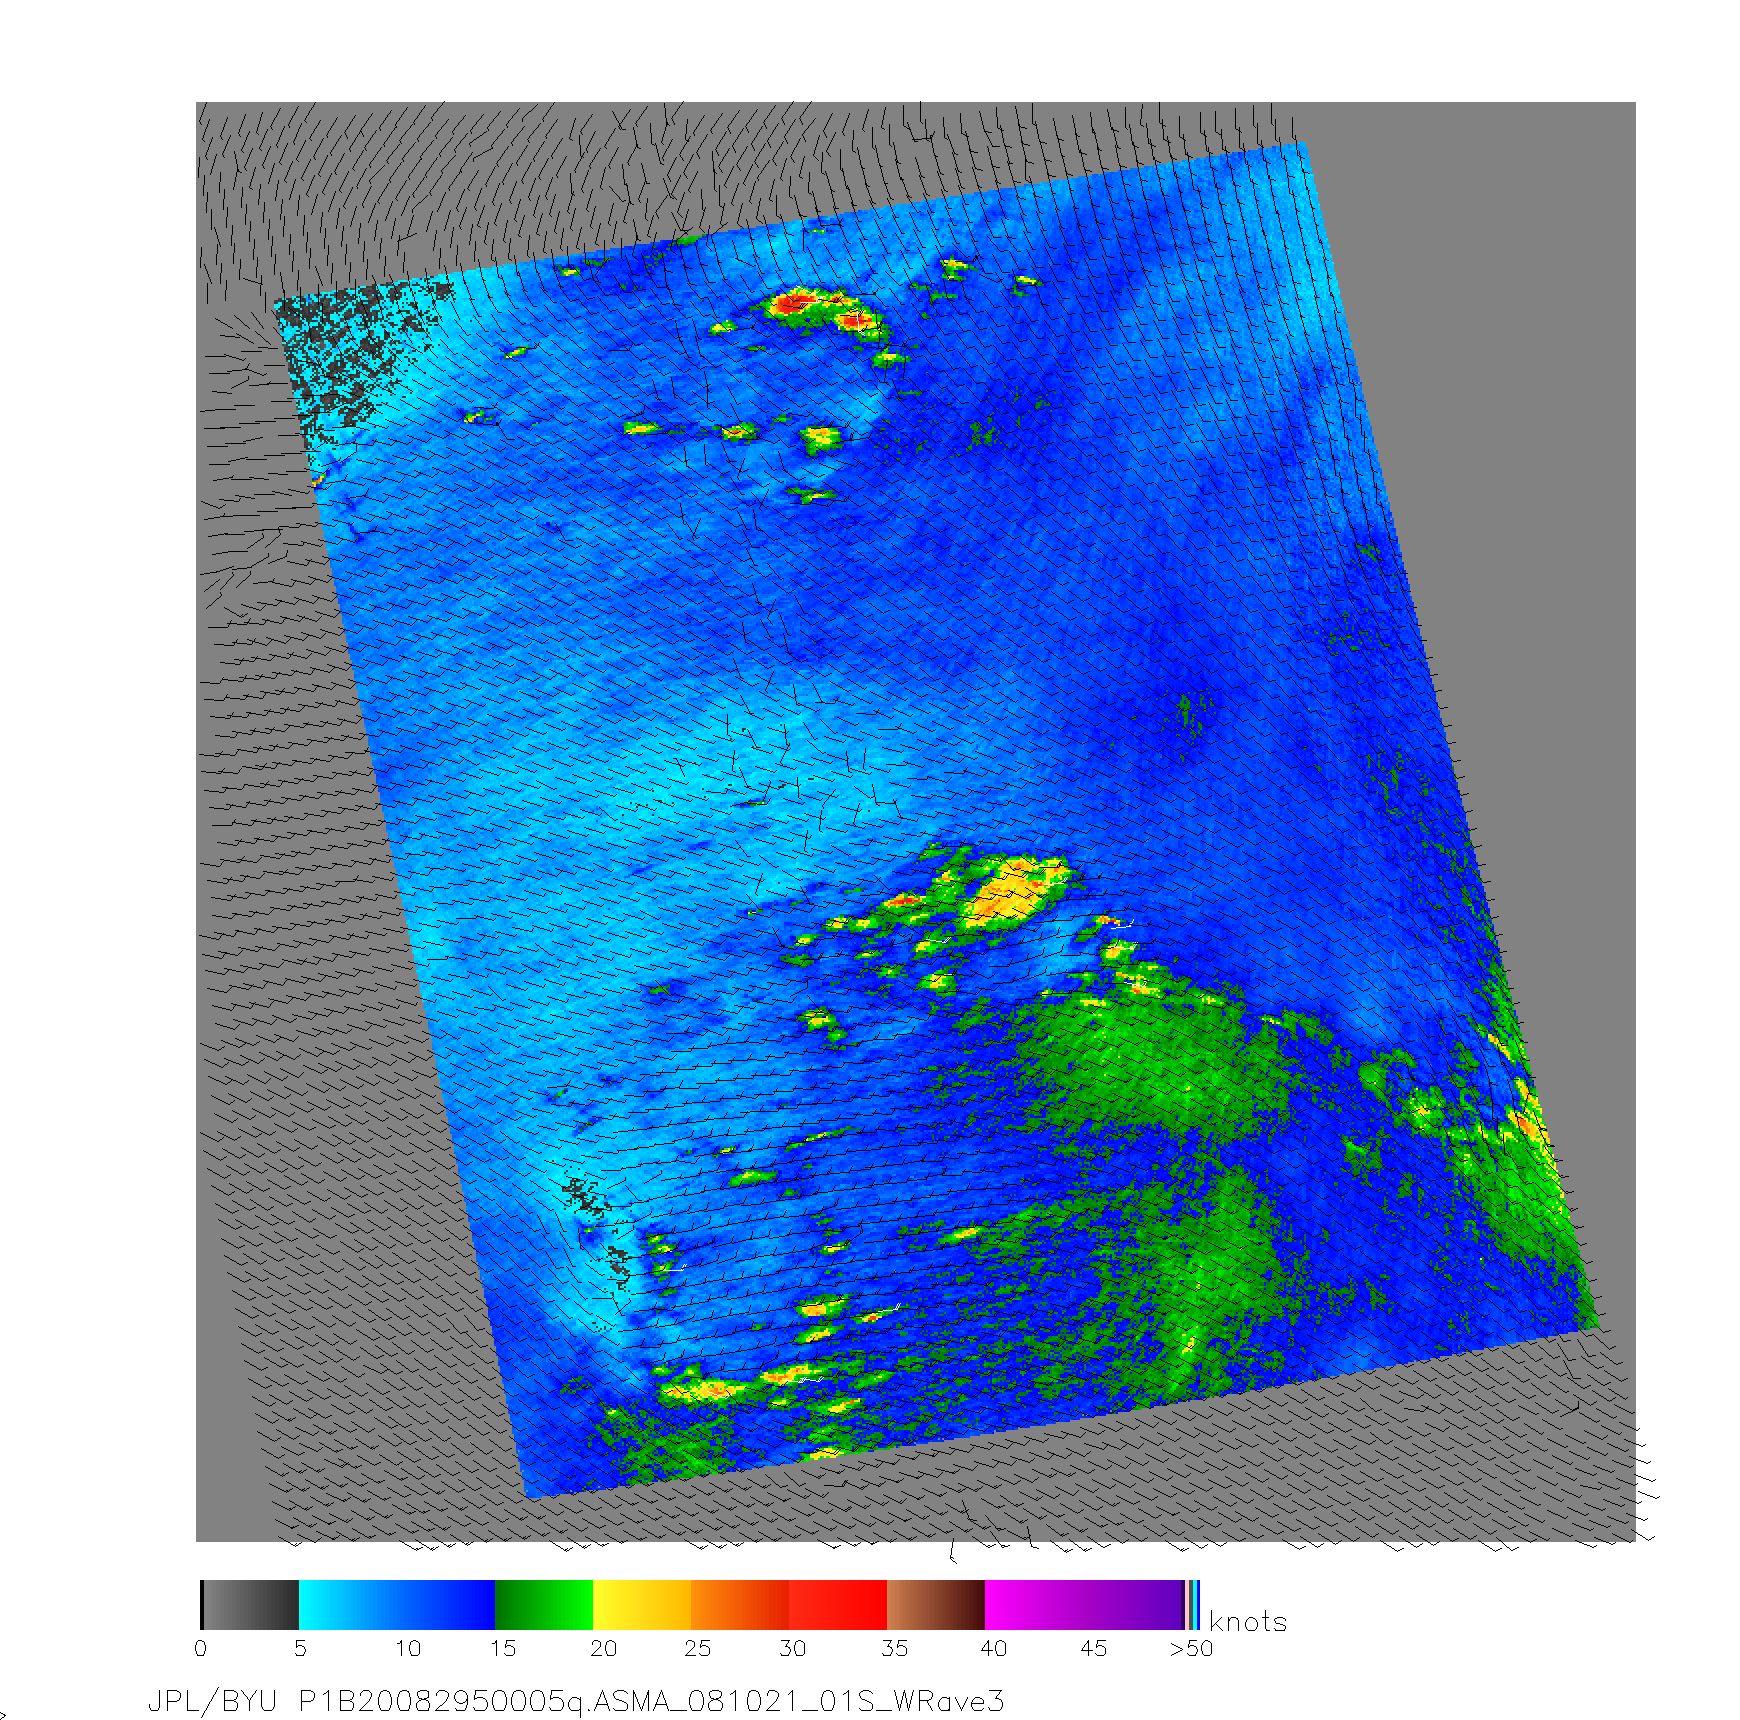Screen dimensions: 1740x1720
Task: Click the cyan-to-blue 5–15 knots colorbar segment
Action: [x=397, y=1605]
